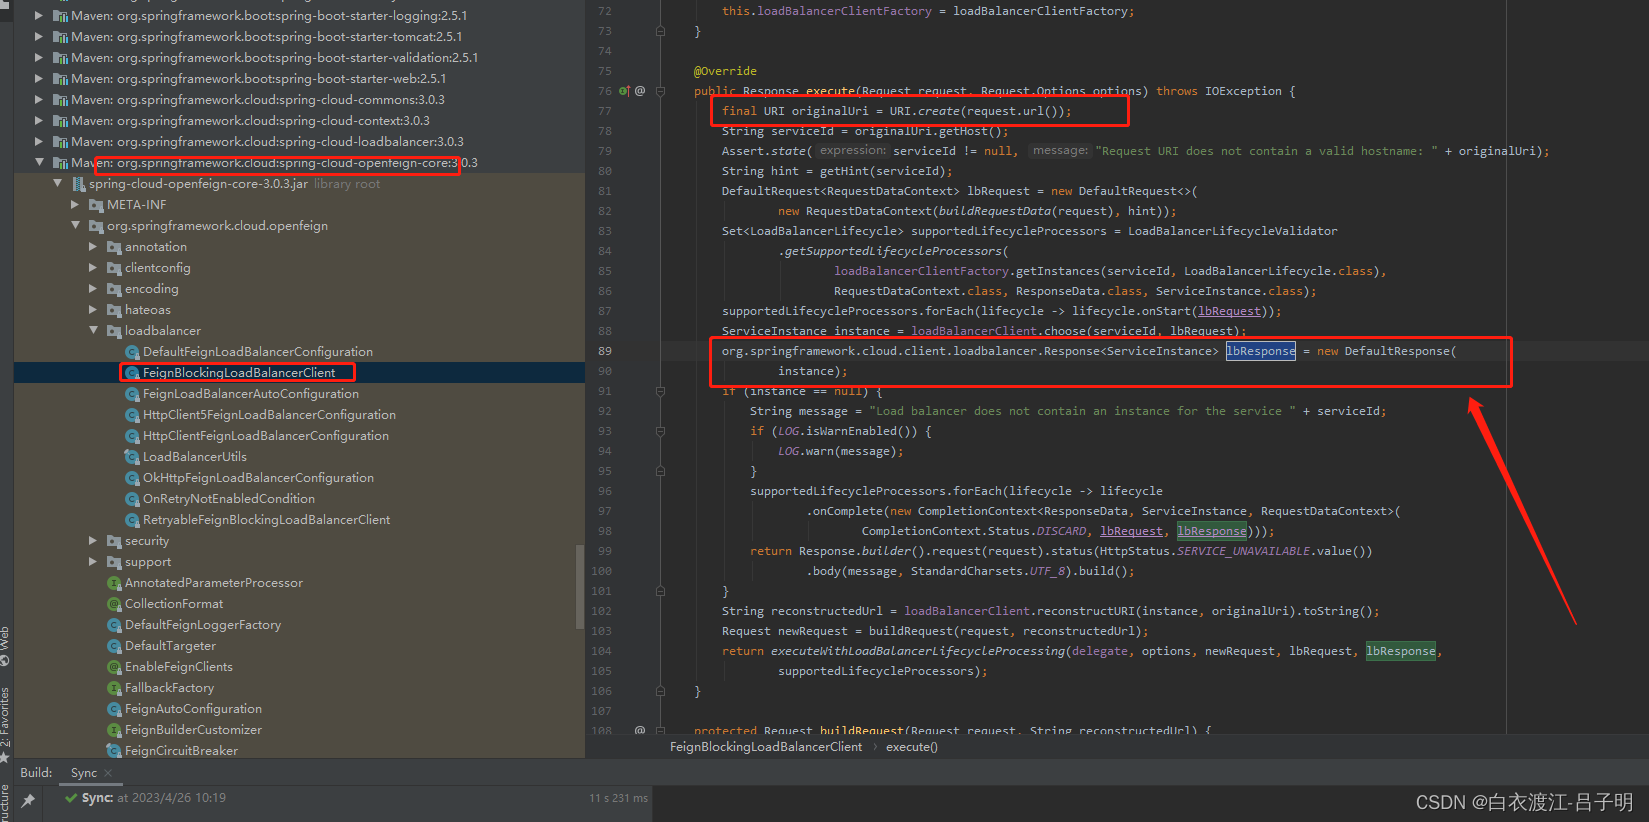Select the FeignBlockingLoadBalancerClient class icon

(x=132, y=373)
